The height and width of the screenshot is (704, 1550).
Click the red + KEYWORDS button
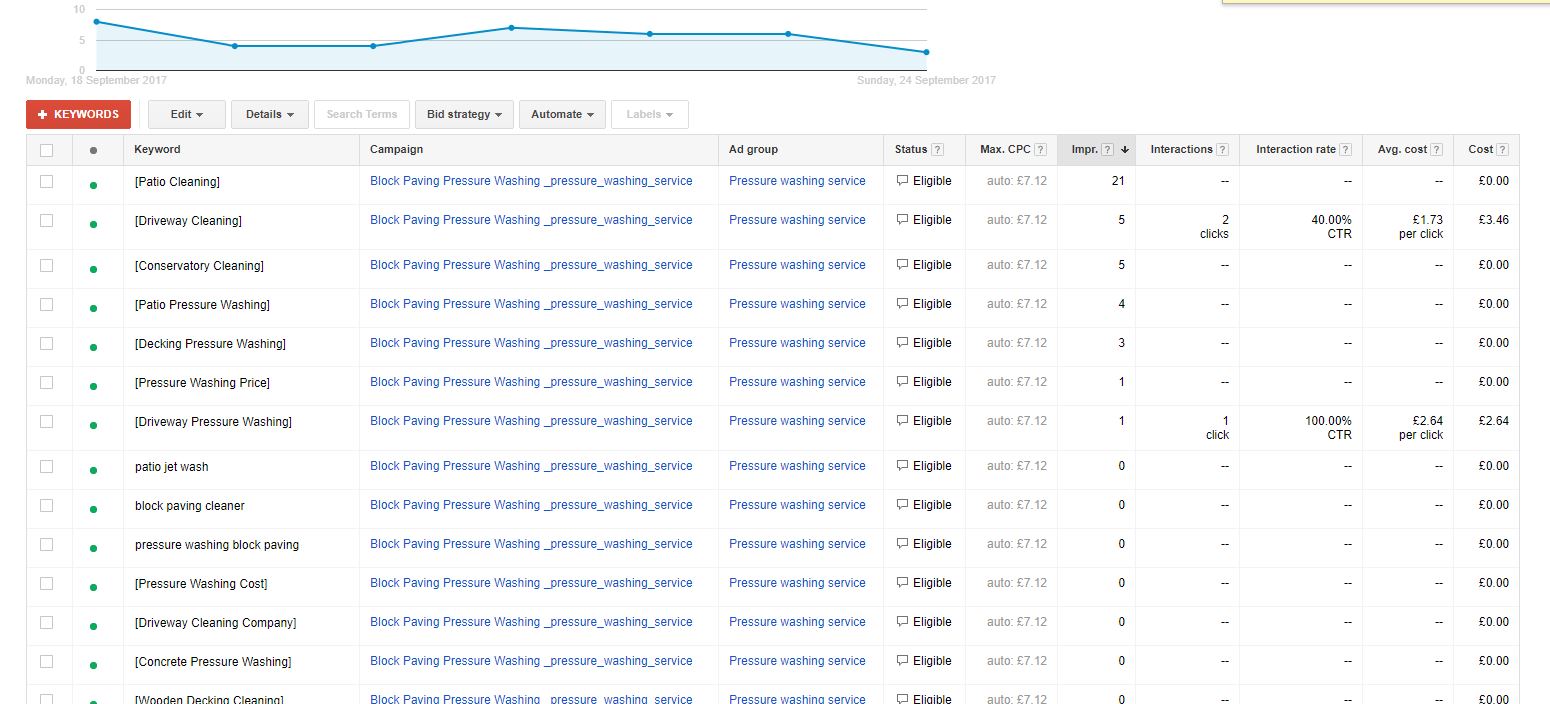[x=78, y=114]
